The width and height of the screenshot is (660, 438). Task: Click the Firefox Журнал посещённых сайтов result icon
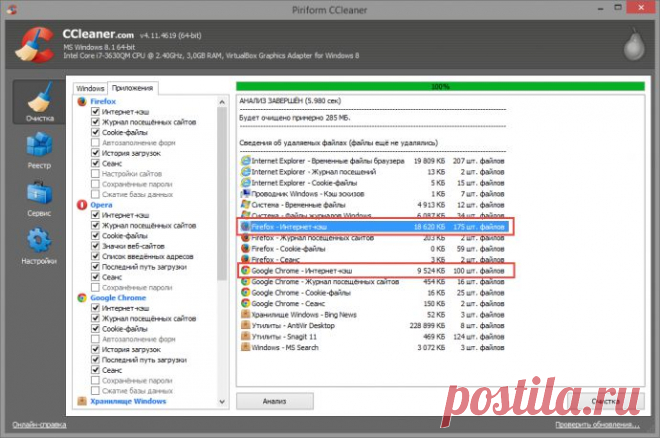[245, 238]
